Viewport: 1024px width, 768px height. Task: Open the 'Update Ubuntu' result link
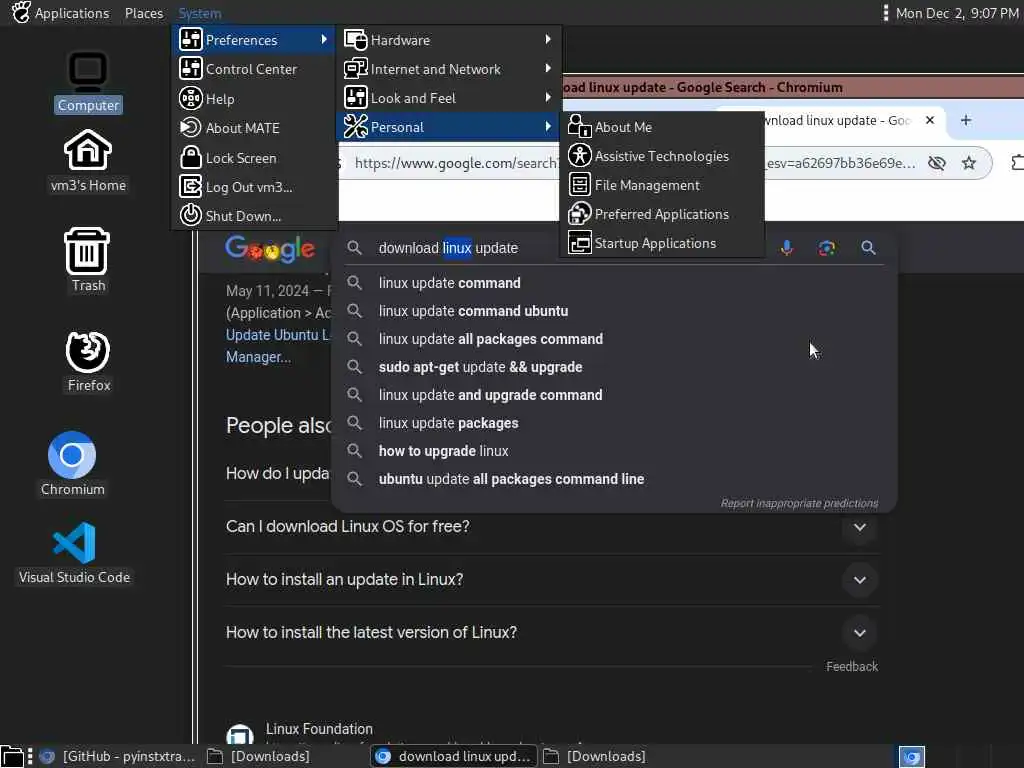point(278,345)
